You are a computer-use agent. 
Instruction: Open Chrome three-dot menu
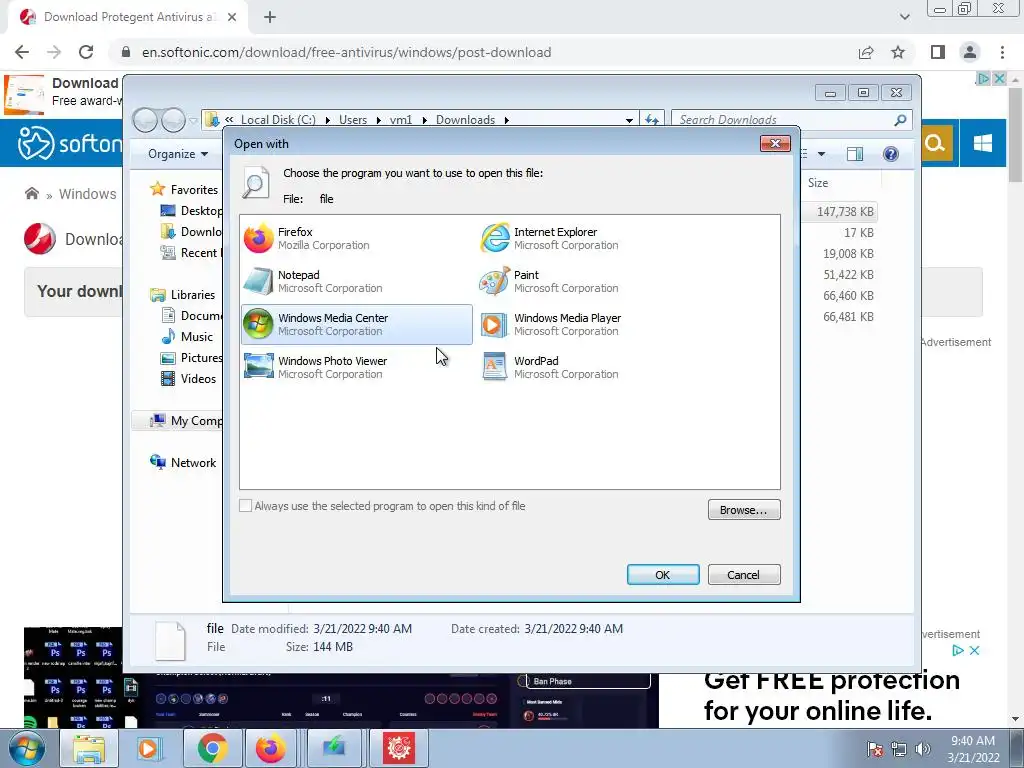(1002, 52)
